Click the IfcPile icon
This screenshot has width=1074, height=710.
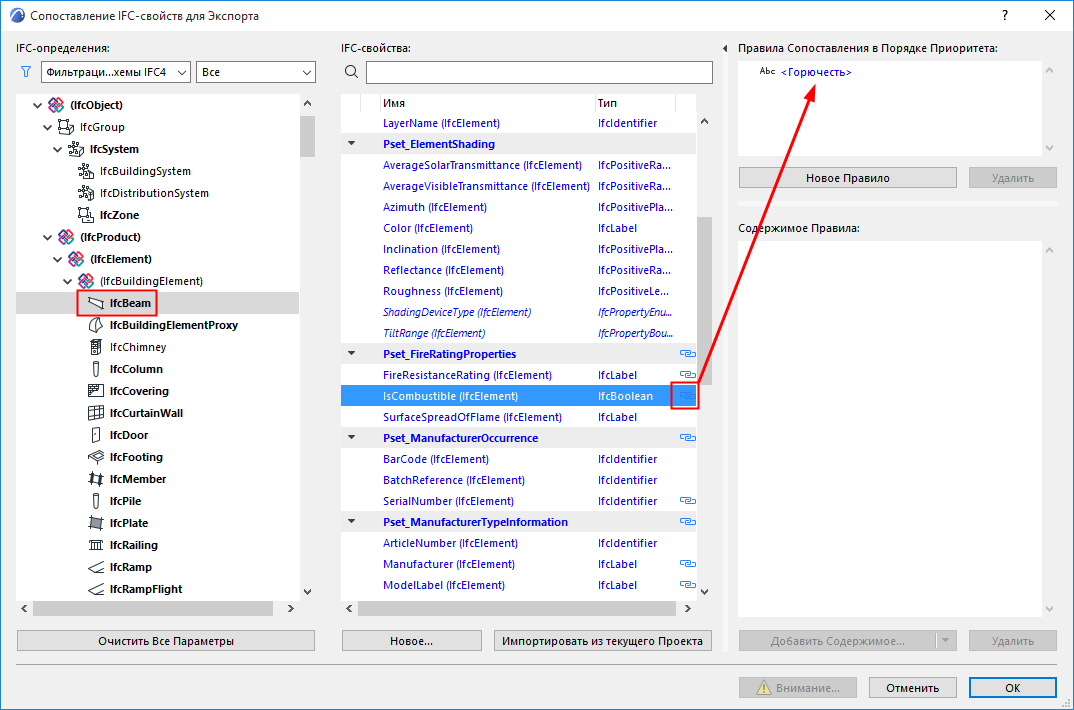[96, 500]
